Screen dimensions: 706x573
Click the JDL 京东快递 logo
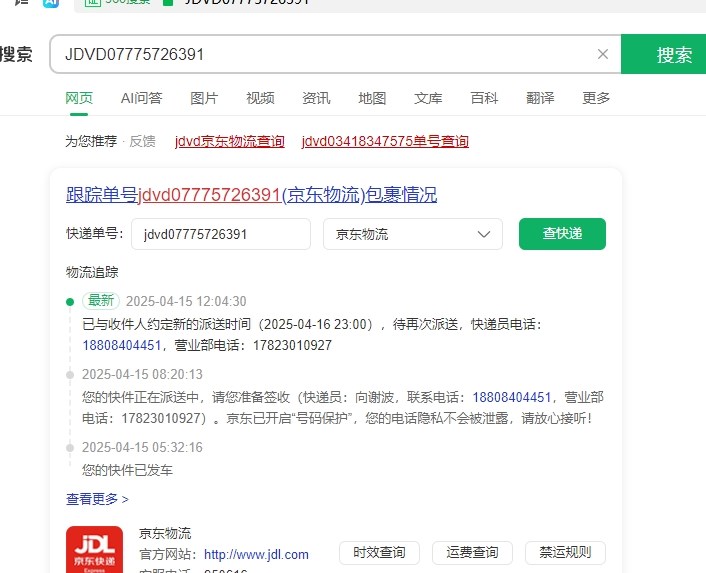click(95, 550)
